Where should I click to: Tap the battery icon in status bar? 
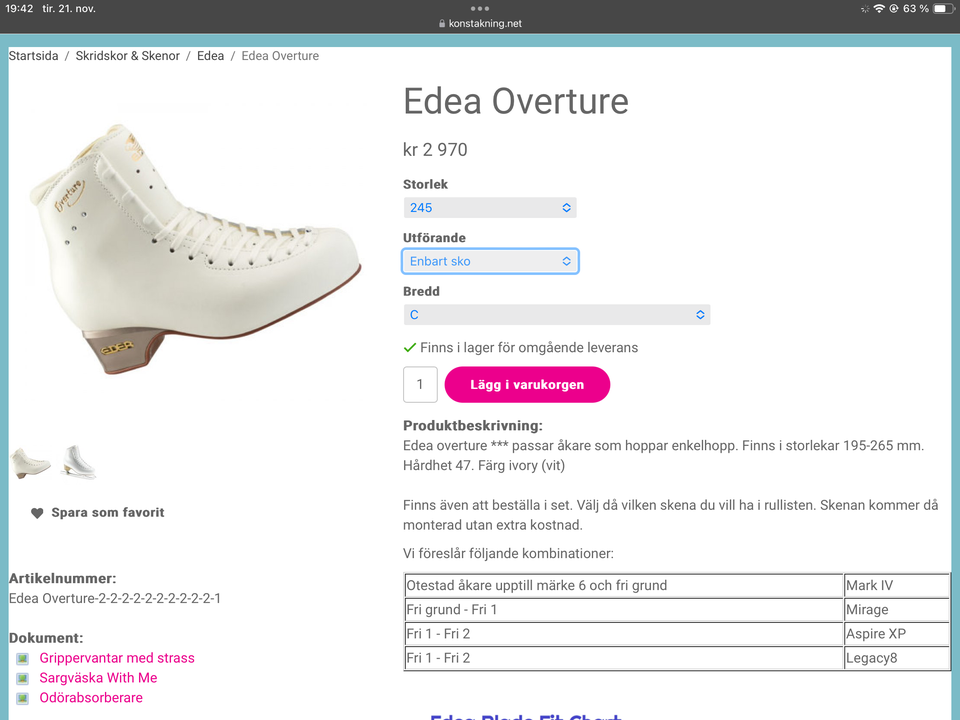pos(943,9)
